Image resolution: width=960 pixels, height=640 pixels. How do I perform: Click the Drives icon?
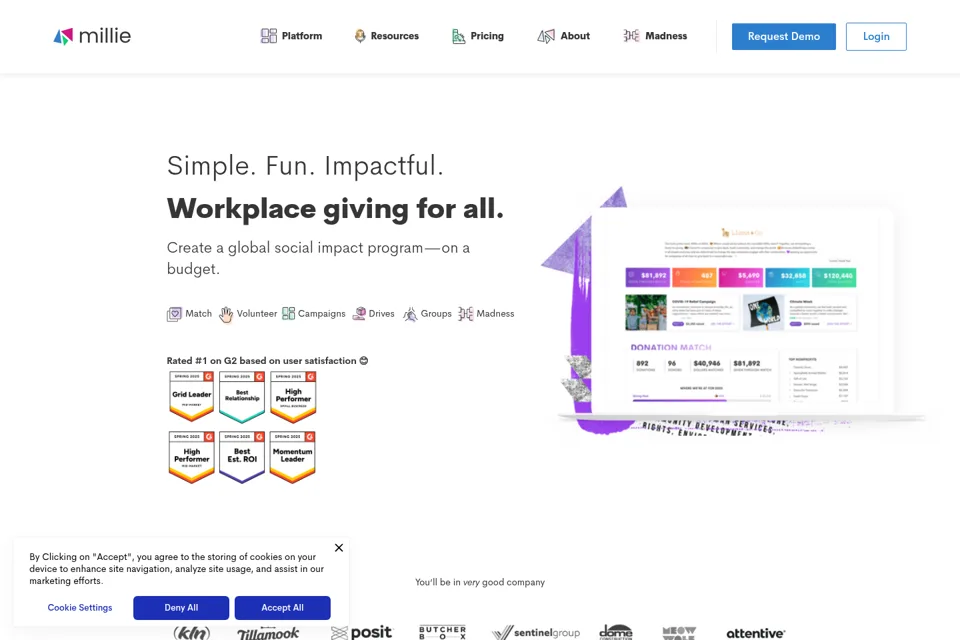[x=359, y=314]
